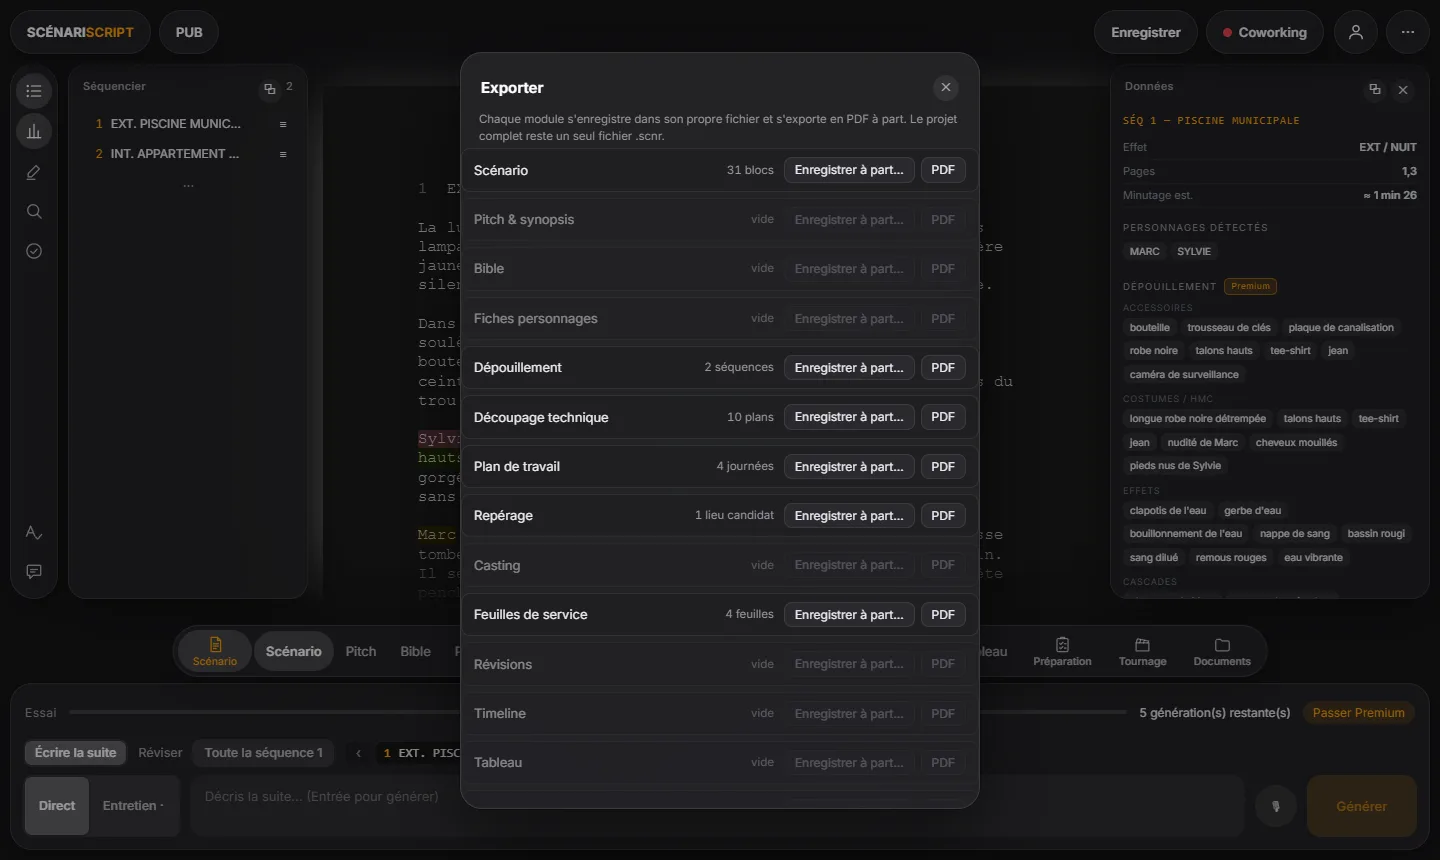Open the text style icon in sidebar
Viewport: 1440px width, 860px height.
point(34,532)
